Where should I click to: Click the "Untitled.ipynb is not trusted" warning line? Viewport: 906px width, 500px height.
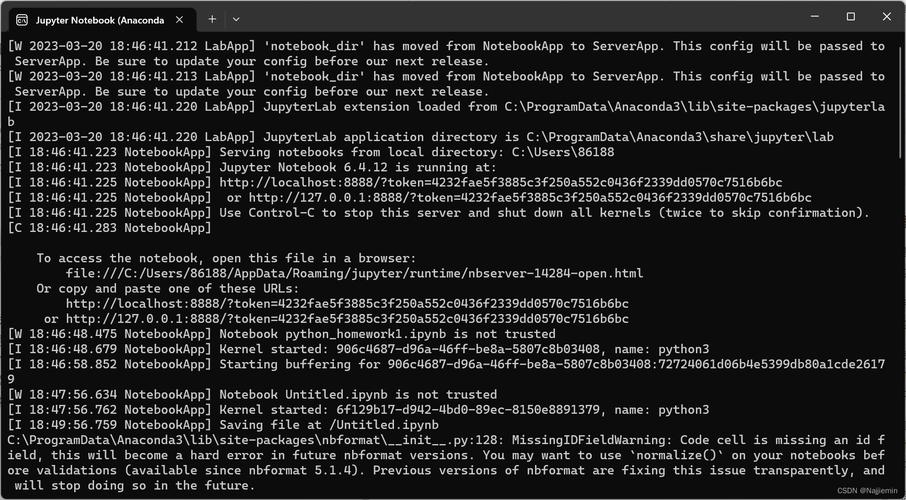pos(358,394)
